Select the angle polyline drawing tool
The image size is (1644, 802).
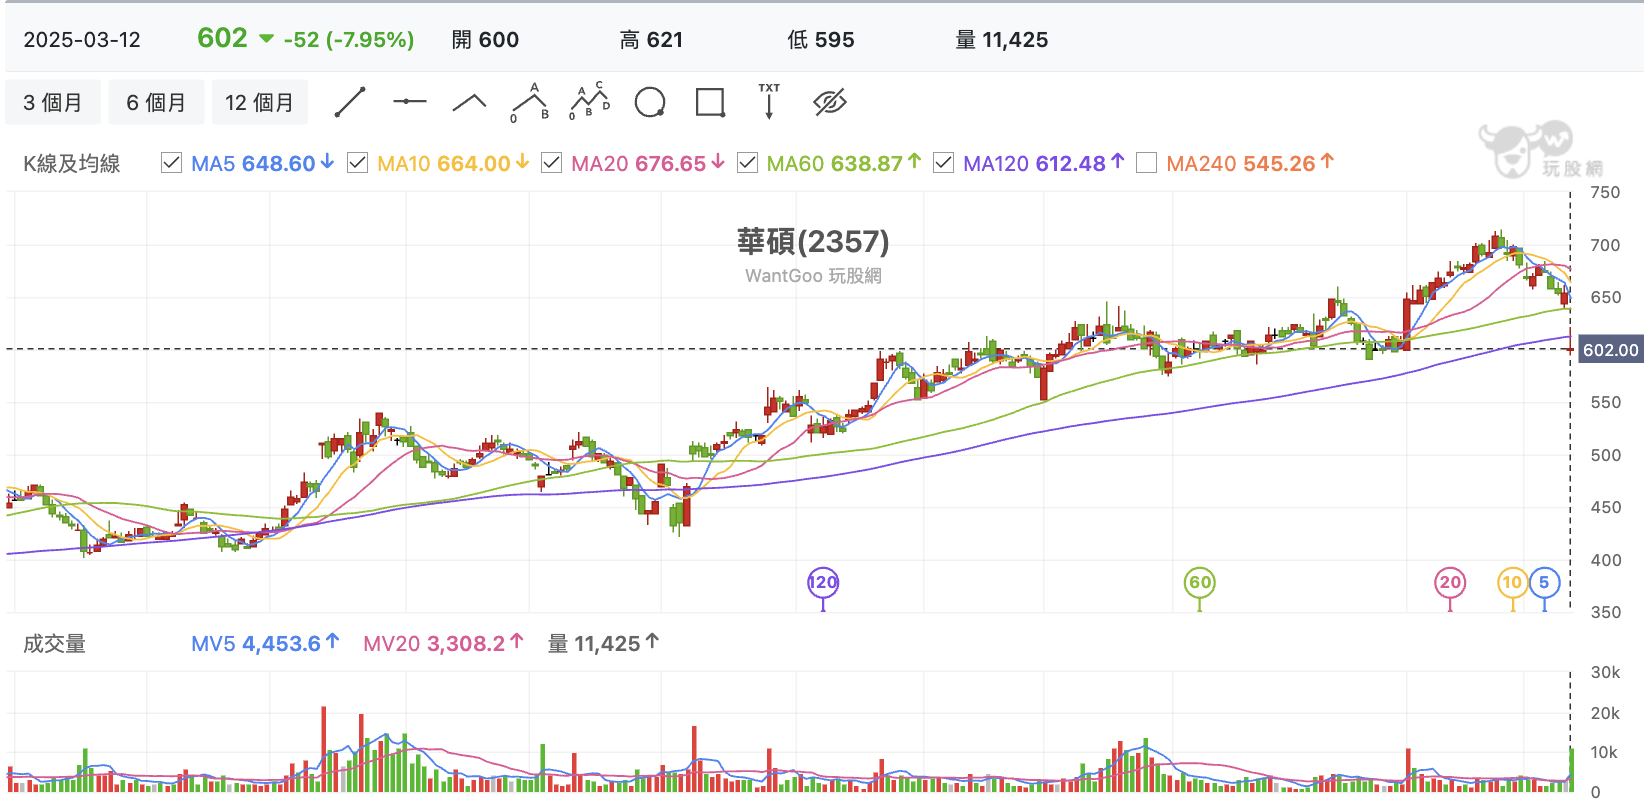click(x=470, y=102)
